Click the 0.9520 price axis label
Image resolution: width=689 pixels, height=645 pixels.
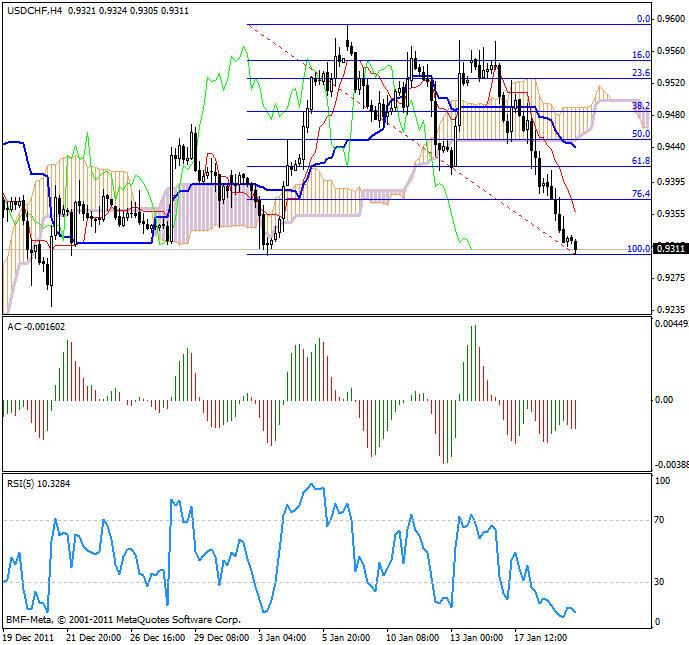tap(671, 83)
